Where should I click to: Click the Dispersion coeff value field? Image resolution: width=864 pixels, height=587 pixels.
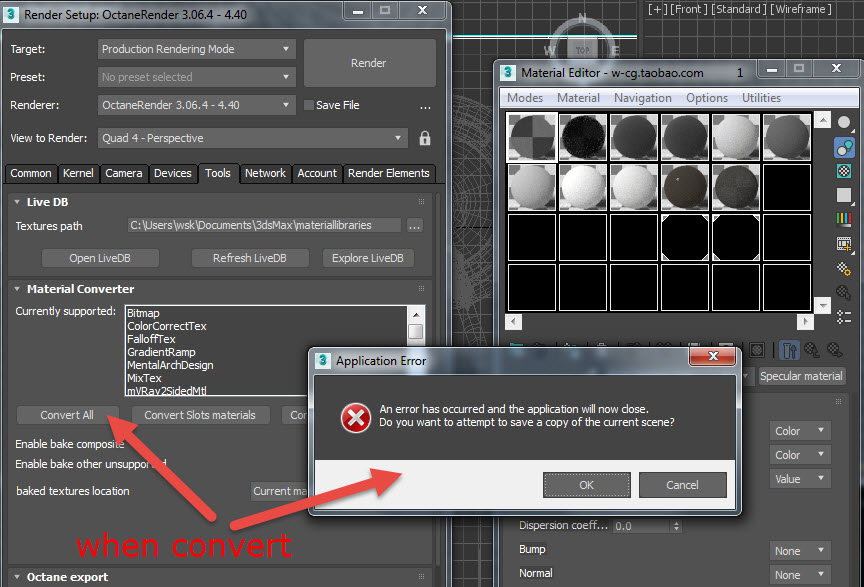(642, 526)
